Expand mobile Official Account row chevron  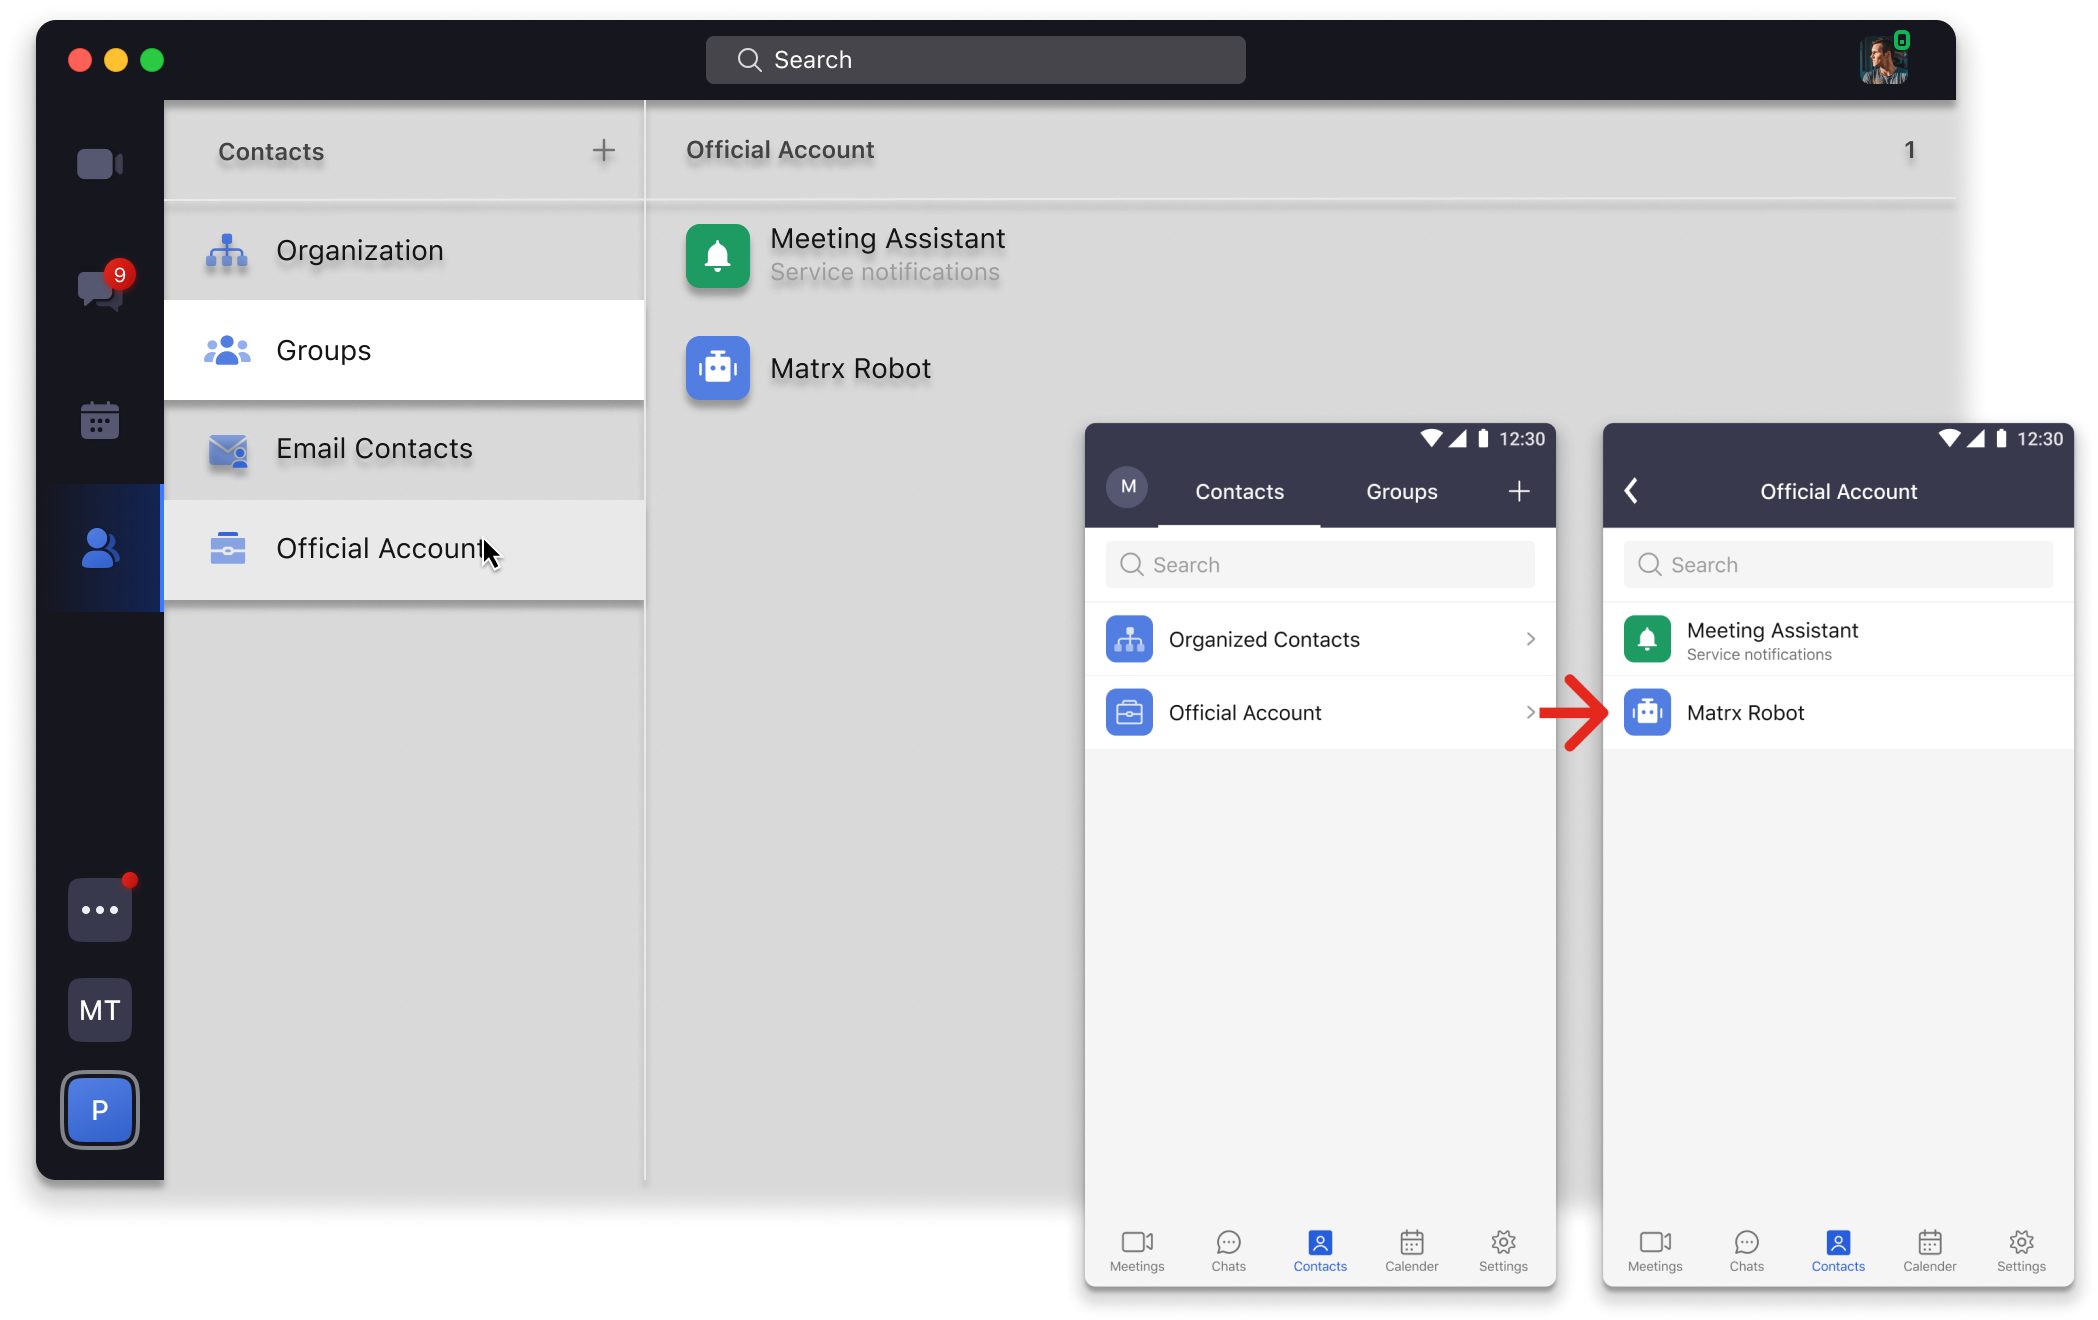pyautogui.click(x=1530, y=712)
